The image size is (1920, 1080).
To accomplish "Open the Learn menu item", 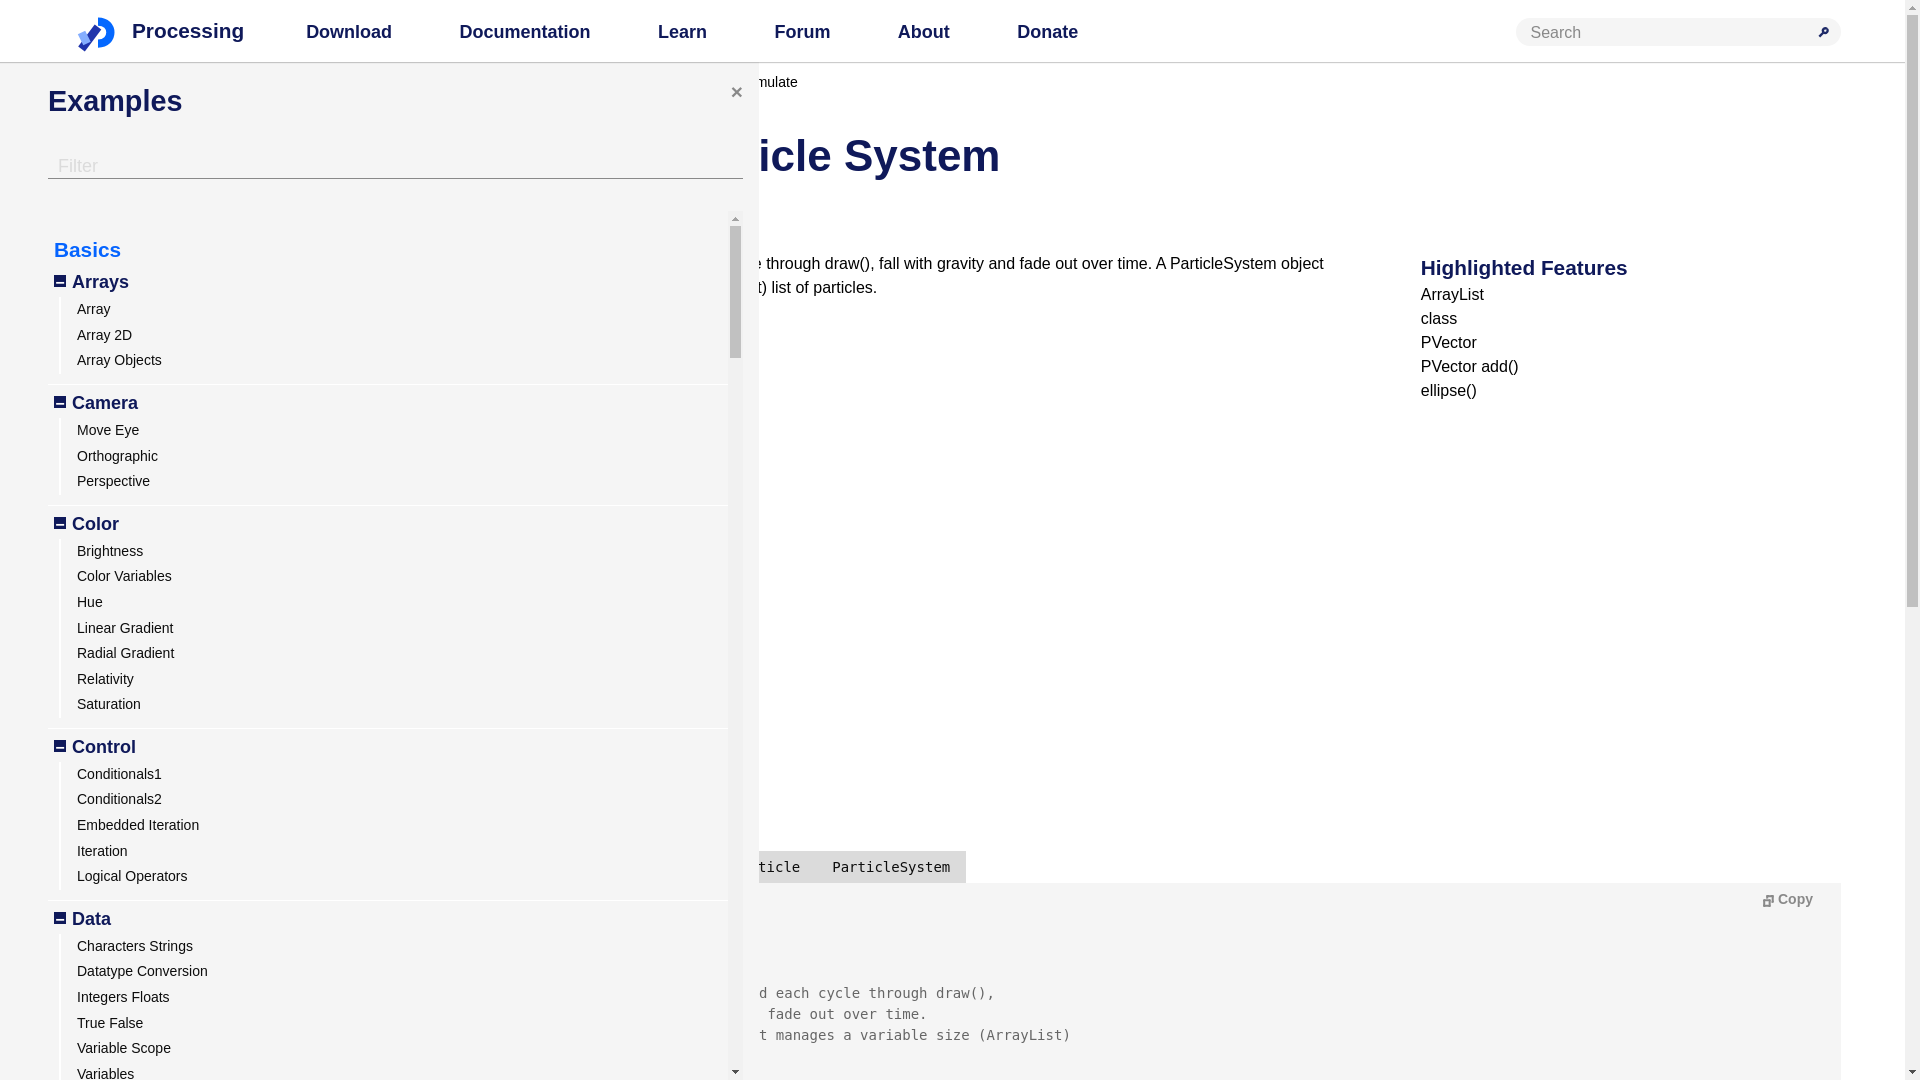I will [682, 32].
